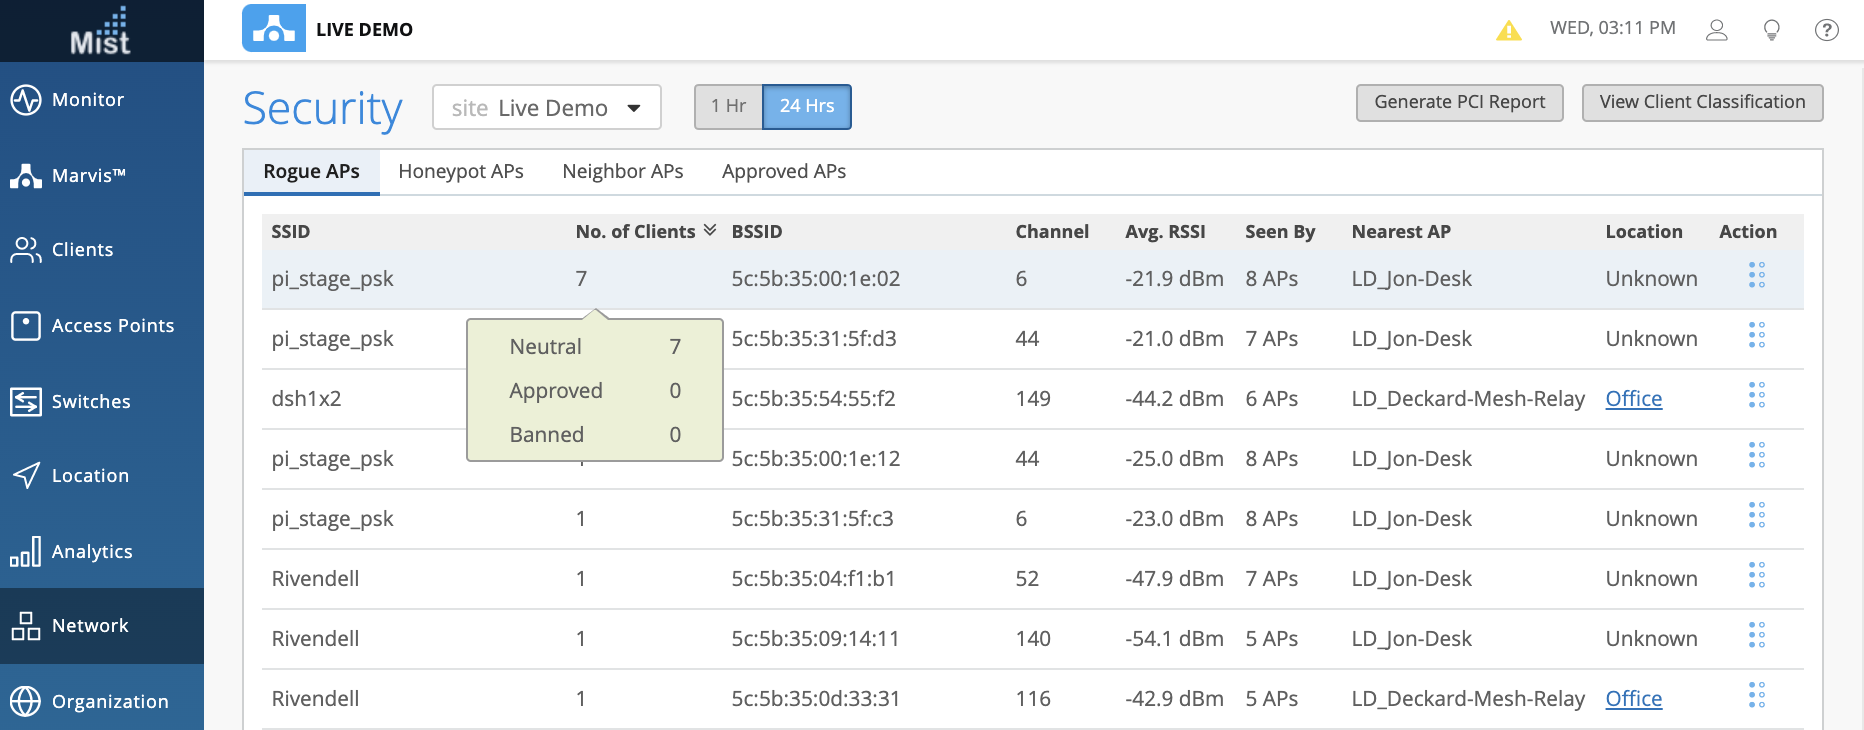Switch to the Neighbor APs tab

(622, 172)
